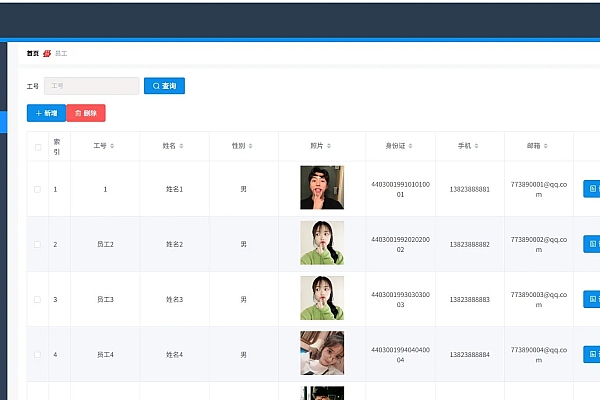Sort by the 性别 column arrows
Image resolution: width=600 pixels, height=400 pixels.
(x=251, y=146)
